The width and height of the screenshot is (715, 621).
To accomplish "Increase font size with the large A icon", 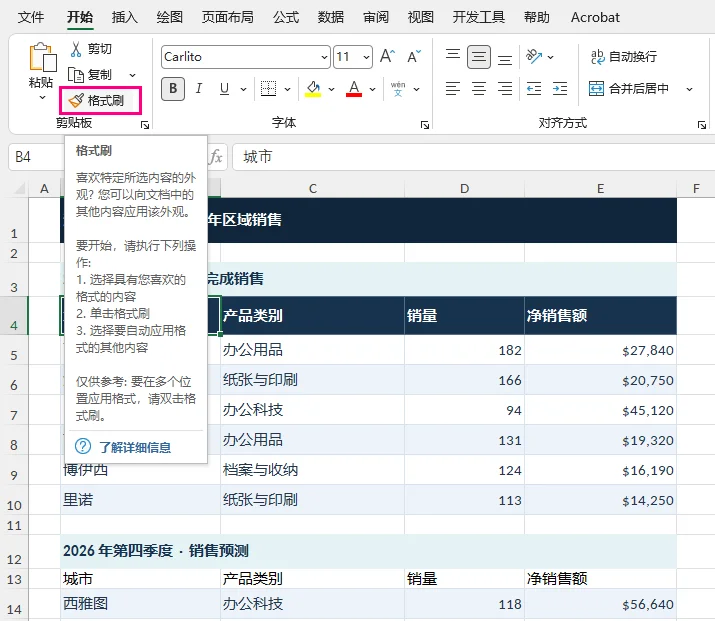I will tap(388, 57).
